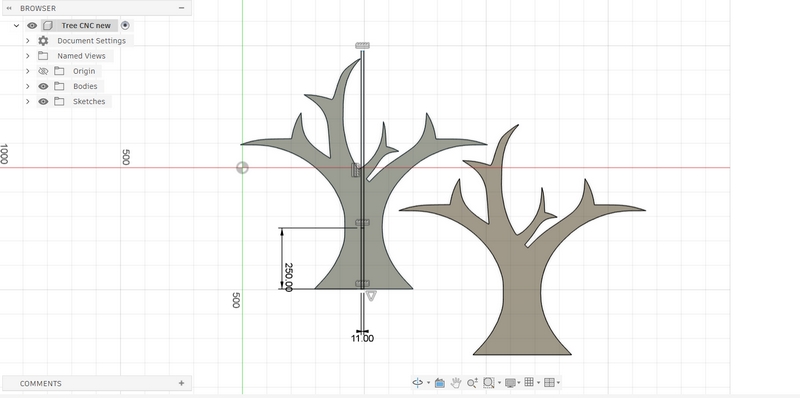Add a comment with the plus button

[x=181, y=383]
